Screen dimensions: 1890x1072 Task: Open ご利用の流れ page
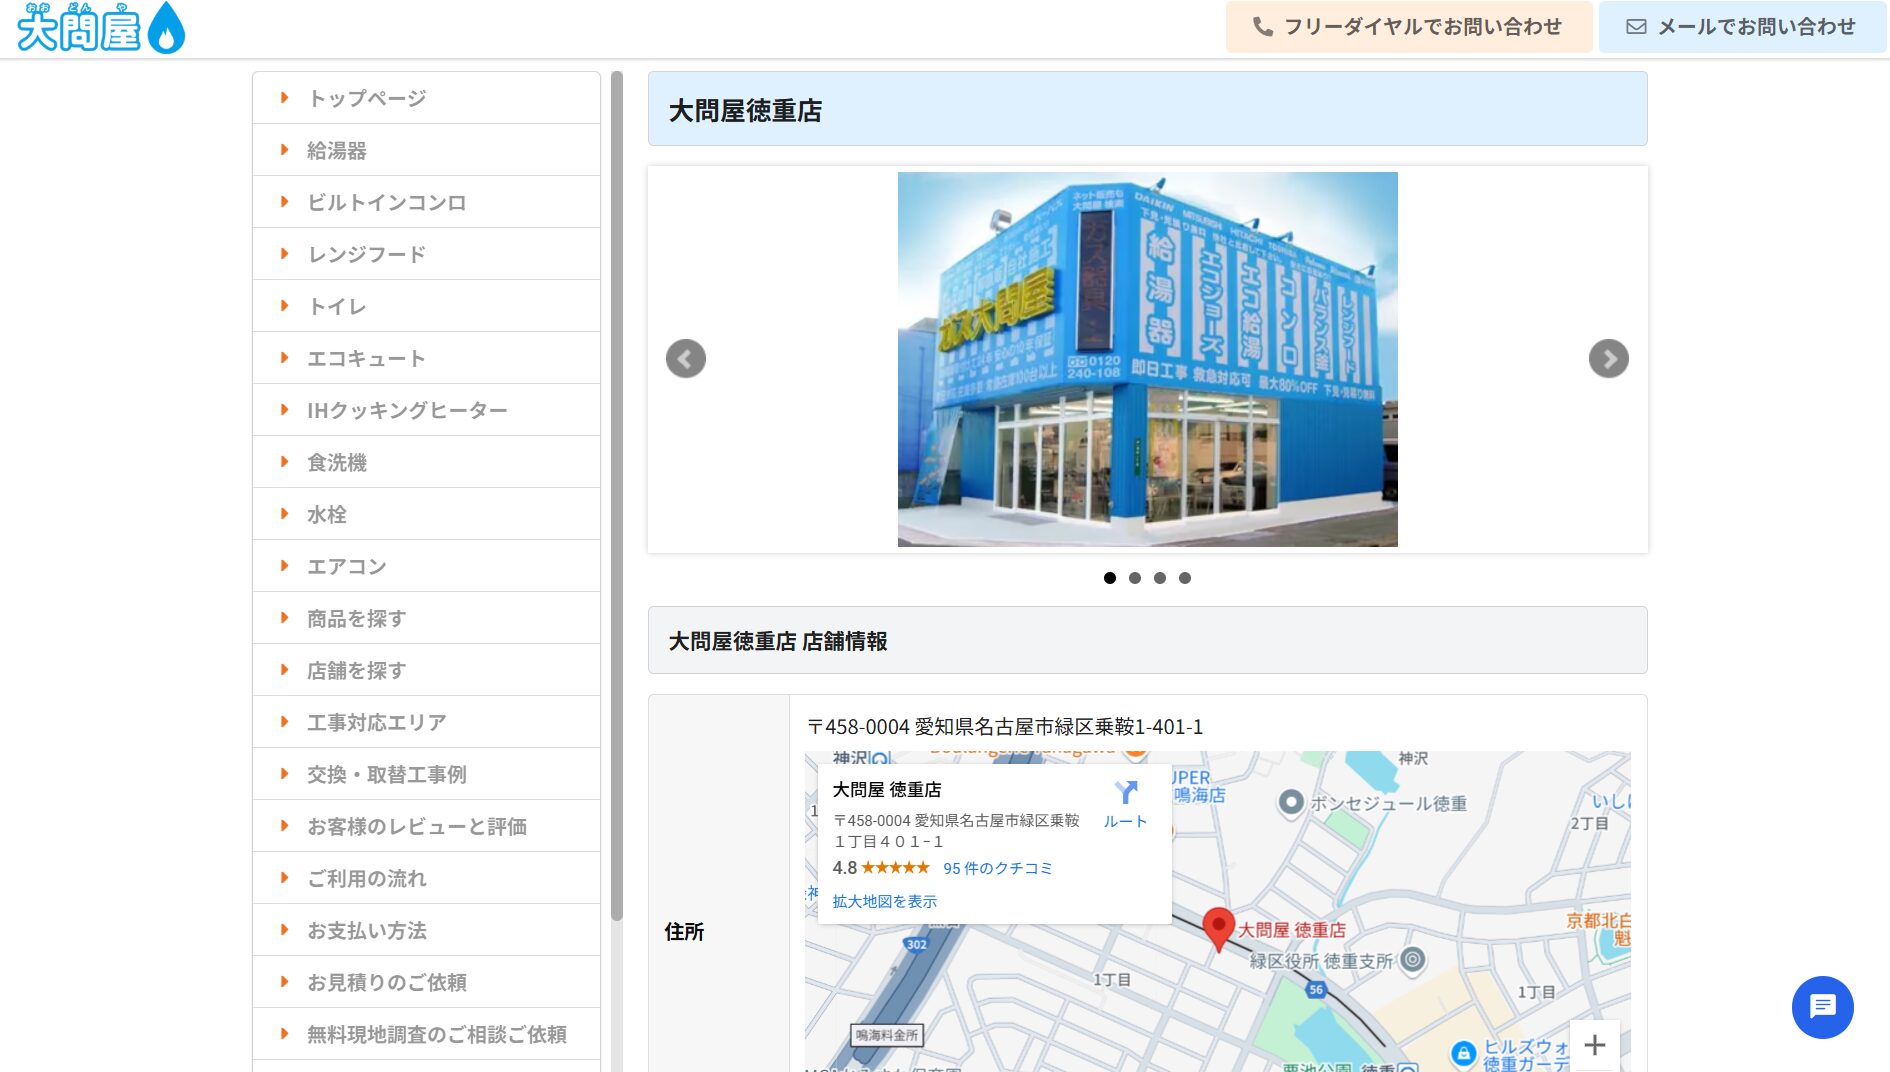pos(427,878)
